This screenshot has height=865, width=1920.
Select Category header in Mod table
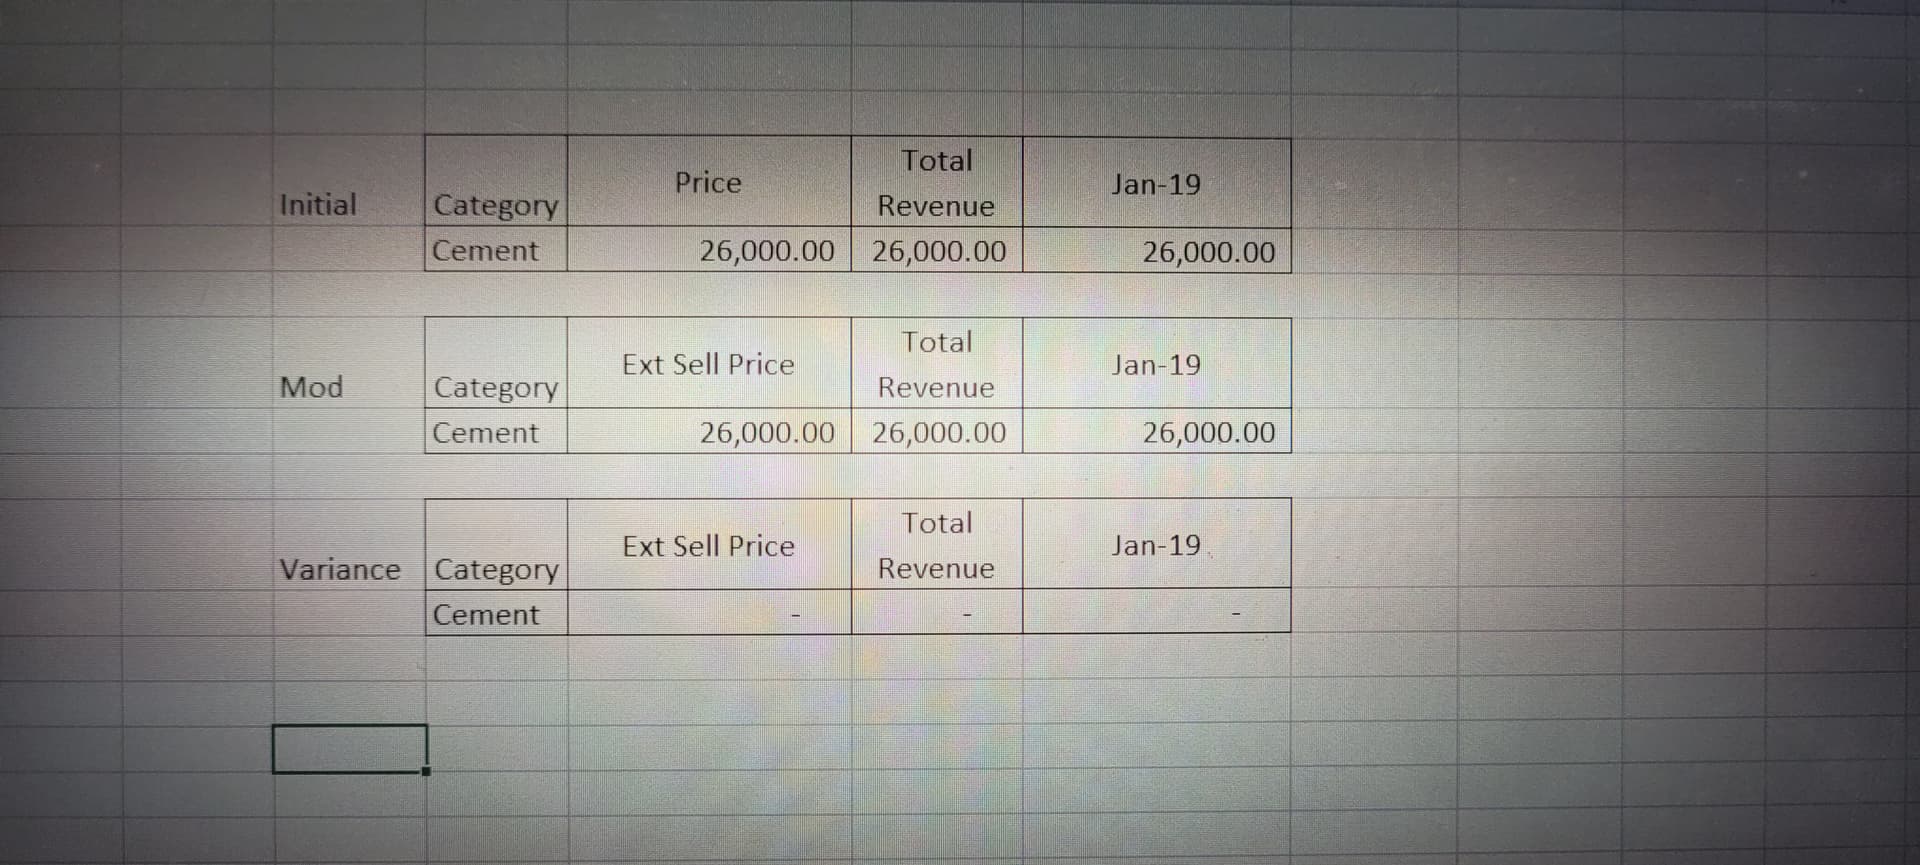(x=496, y=386)
